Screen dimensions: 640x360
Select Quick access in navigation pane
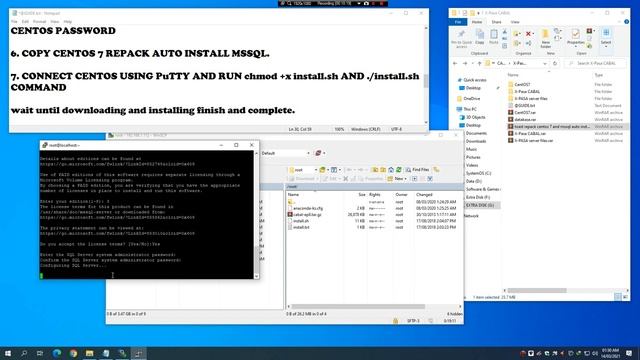[474, 80]
